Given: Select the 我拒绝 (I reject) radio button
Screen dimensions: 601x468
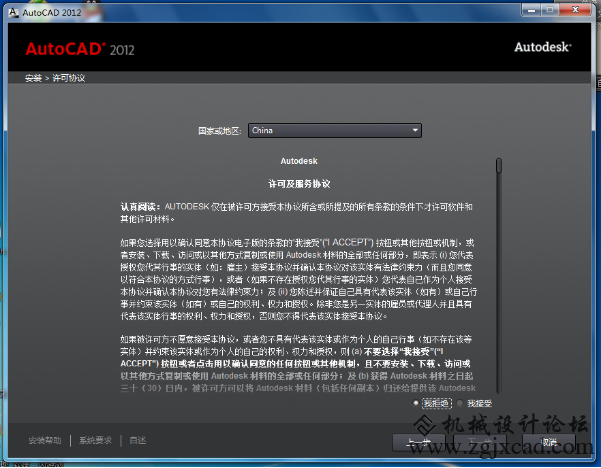Looking at the screenshot, I should pyautogui.click(x=416, y=403).
